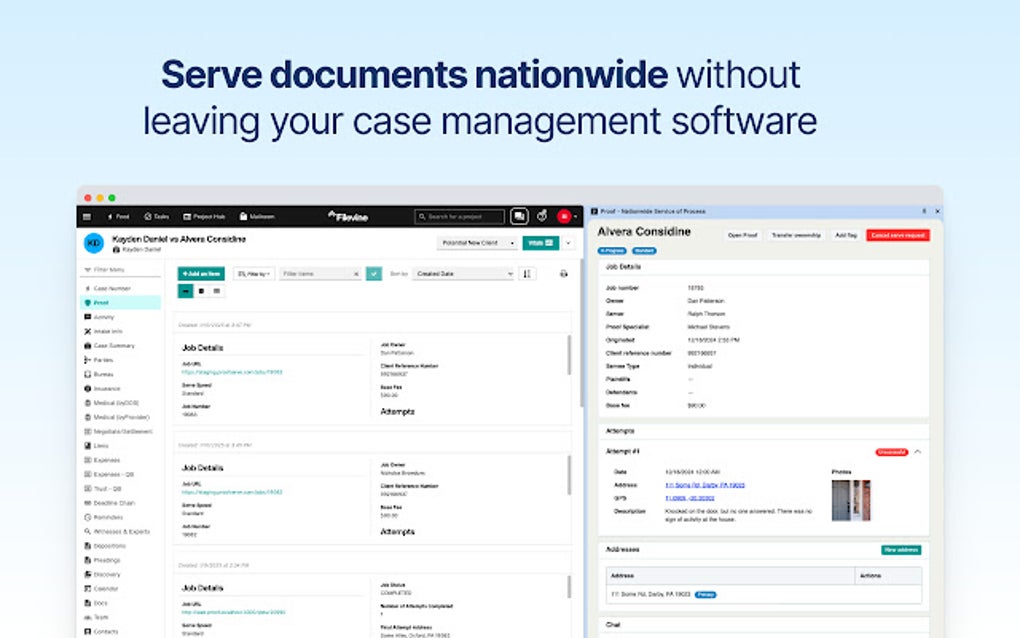
Task: Click the print icon in the toolbar
Action: [x=563, y=273]
